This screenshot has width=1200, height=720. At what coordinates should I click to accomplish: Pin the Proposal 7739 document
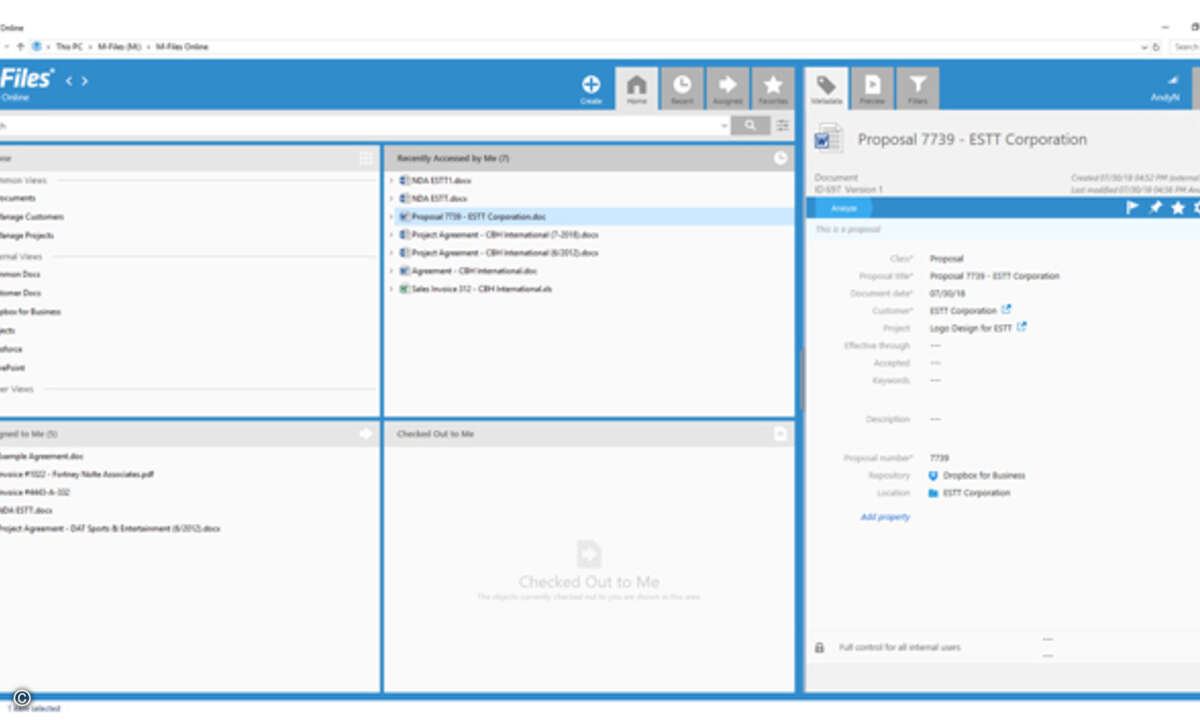point(1156,208)
